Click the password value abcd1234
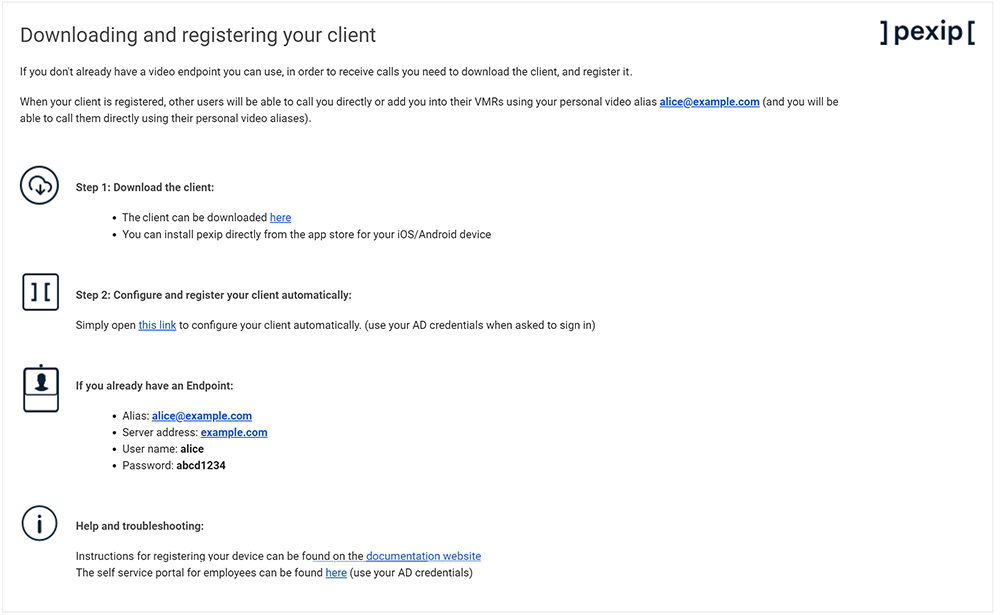Screen dimensions: 1000x615 [x=201, y=466]
